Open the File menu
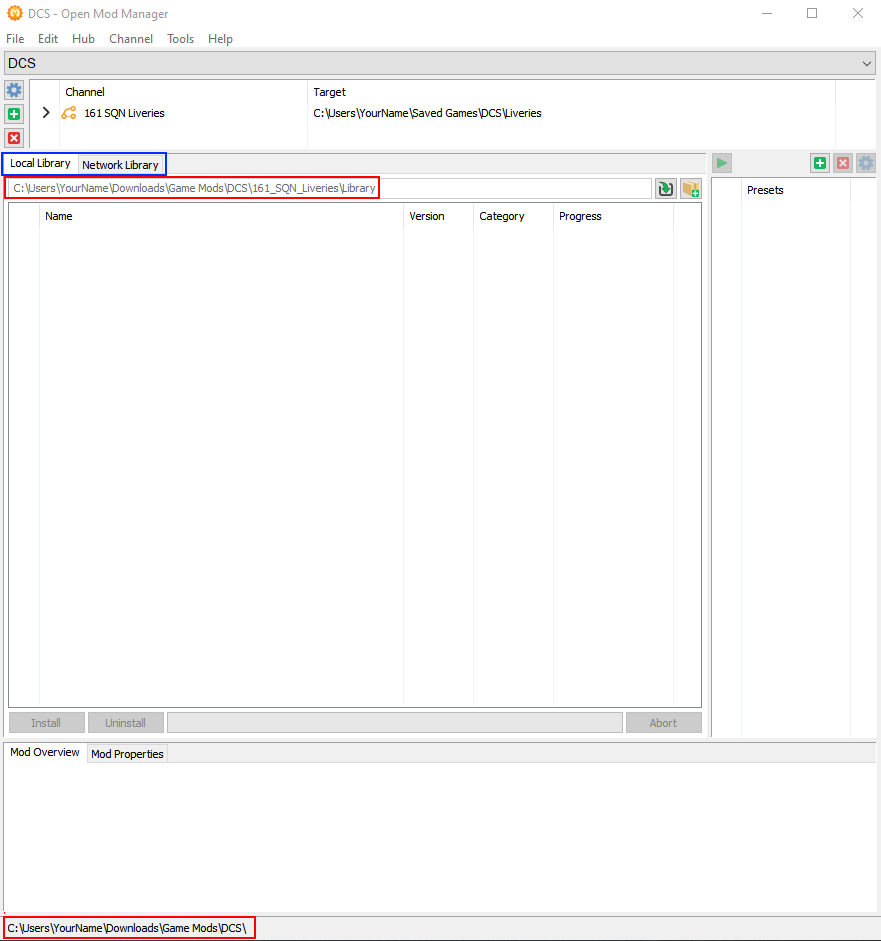Viewport: 881px width, 941px height. coord(15,39)
